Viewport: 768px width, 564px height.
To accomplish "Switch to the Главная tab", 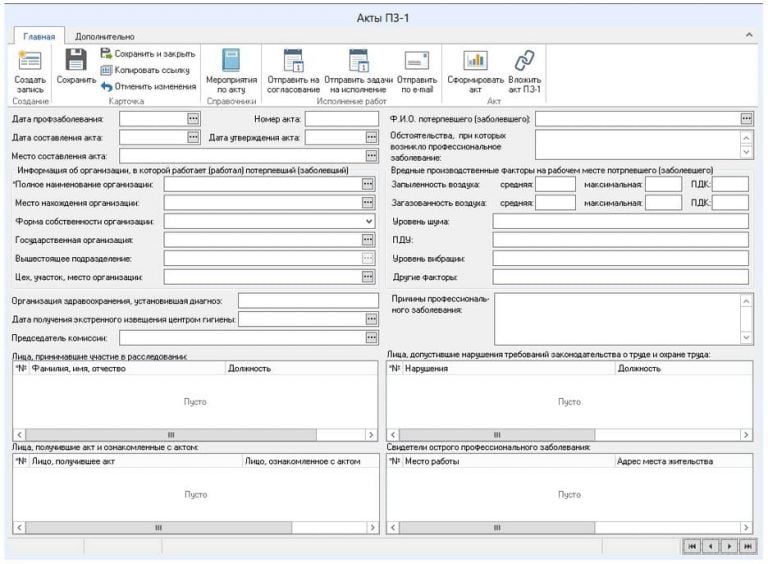I will tap(39, 36).
